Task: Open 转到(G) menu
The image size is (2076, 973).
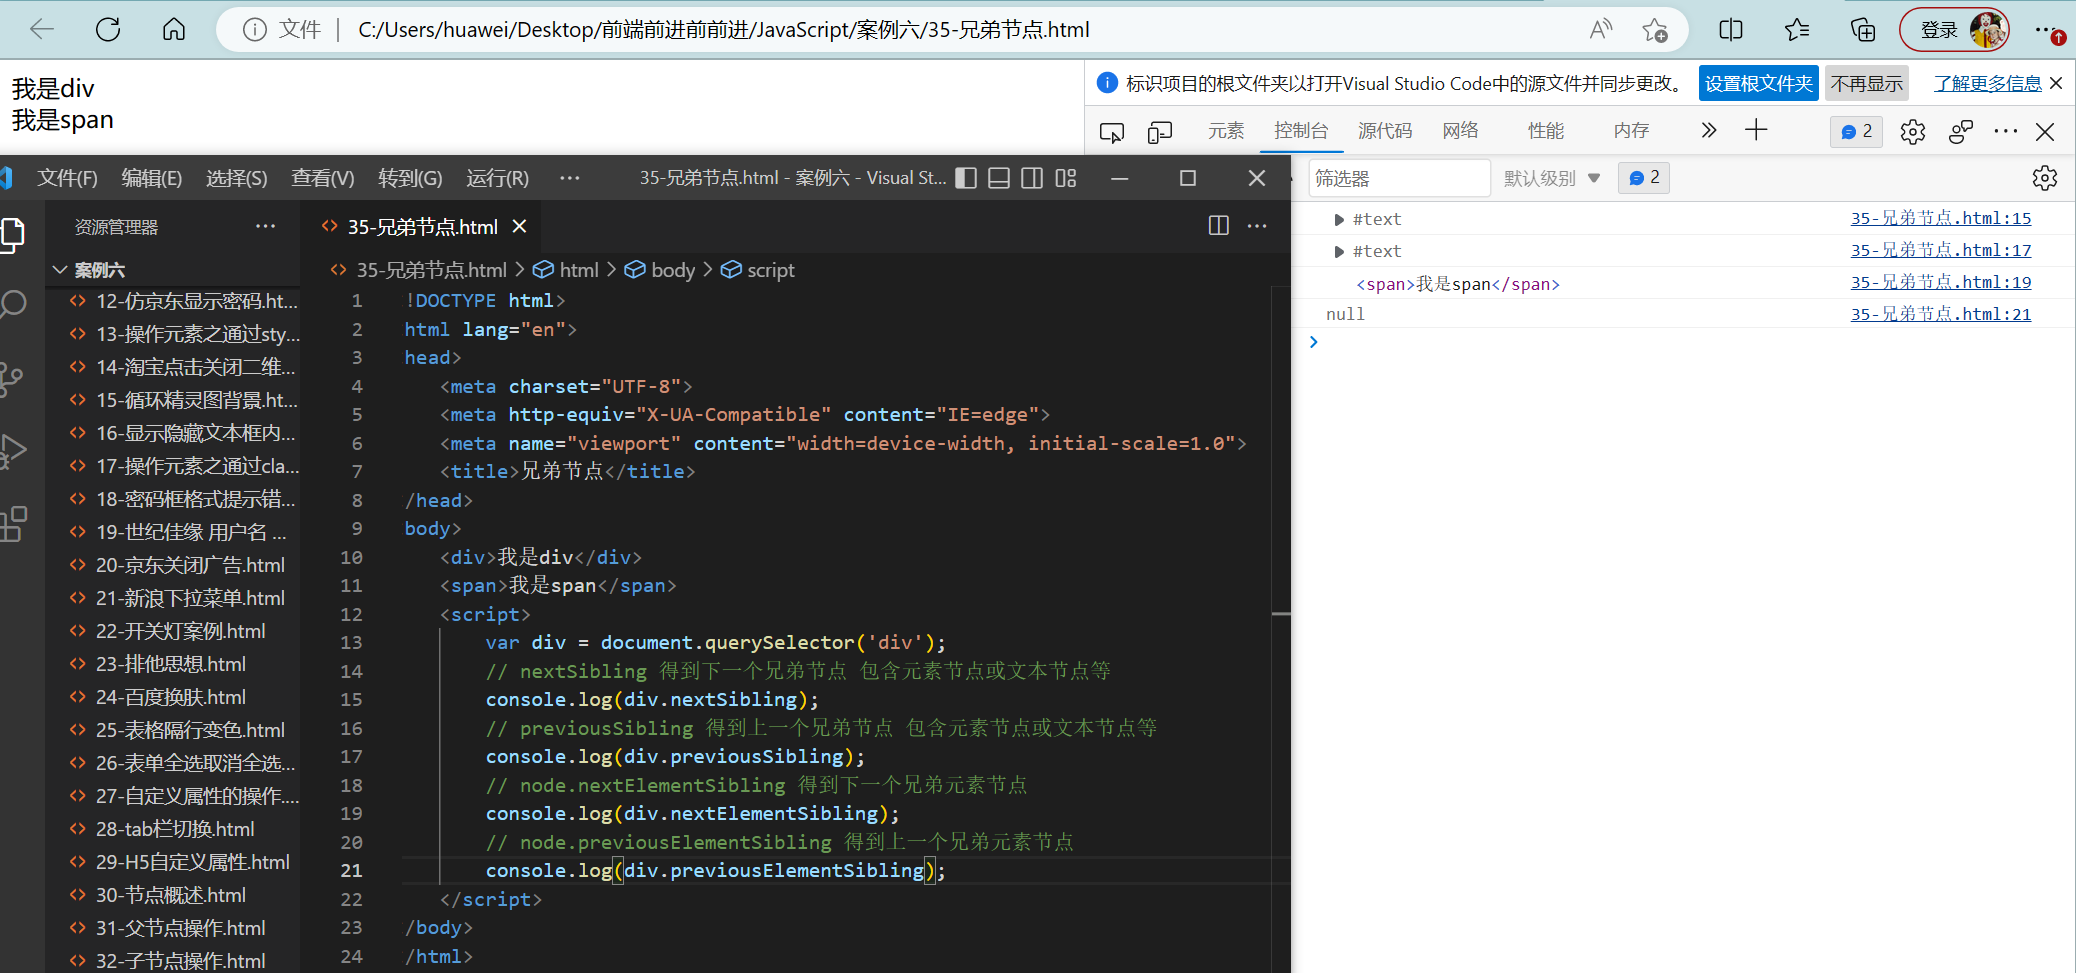Action: pyautogui.click(x=410, y=178)
